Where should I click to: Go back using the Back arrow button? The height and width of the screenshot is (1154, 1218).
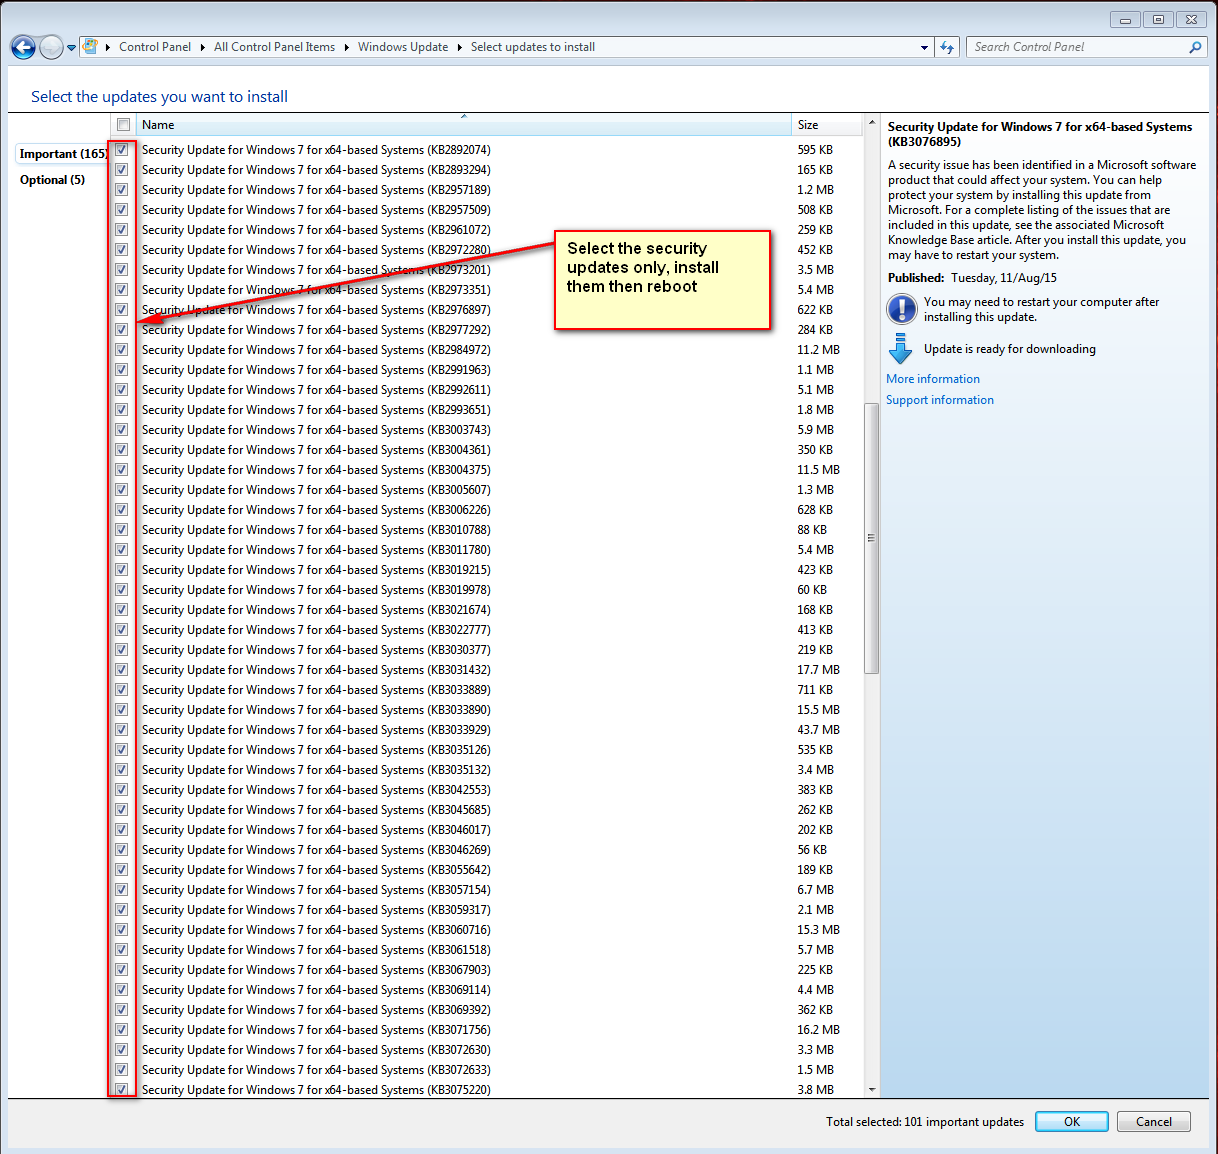(23, 47)
